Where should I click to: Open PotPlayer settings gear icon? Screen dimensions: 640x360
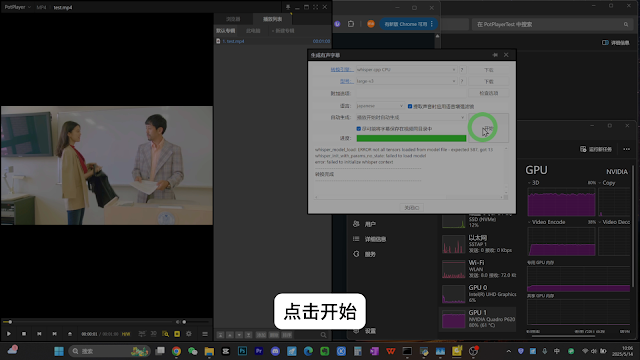tap(189, 334)
